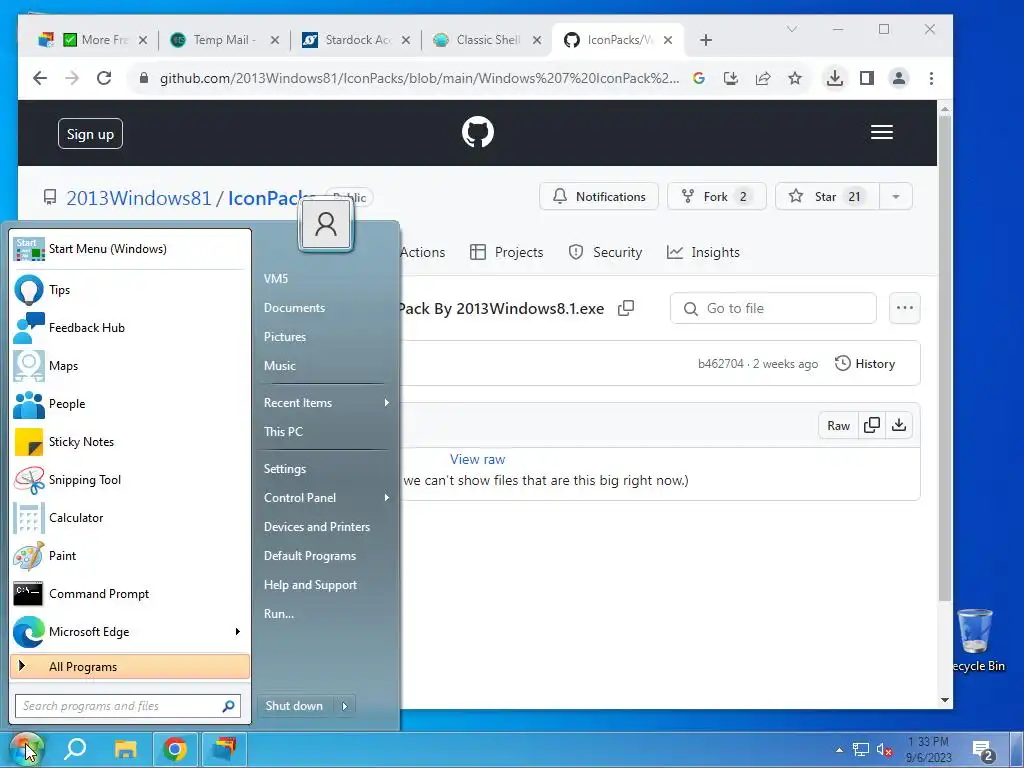
Task: Open File Explorer from taskbar
Action: 125,748
